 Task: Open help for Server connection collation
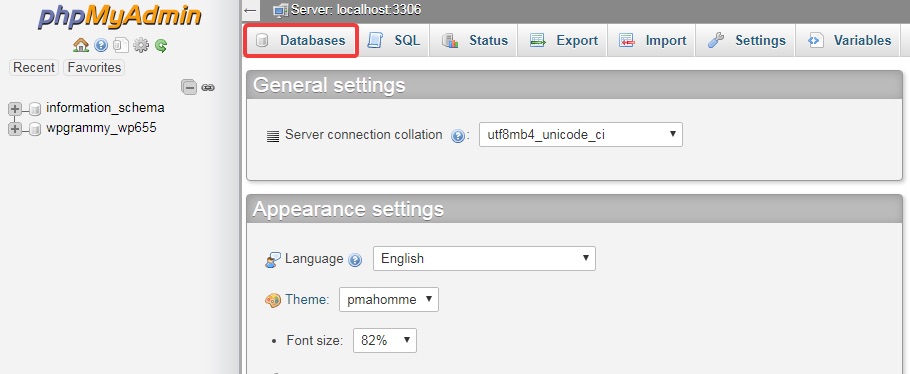457,136
